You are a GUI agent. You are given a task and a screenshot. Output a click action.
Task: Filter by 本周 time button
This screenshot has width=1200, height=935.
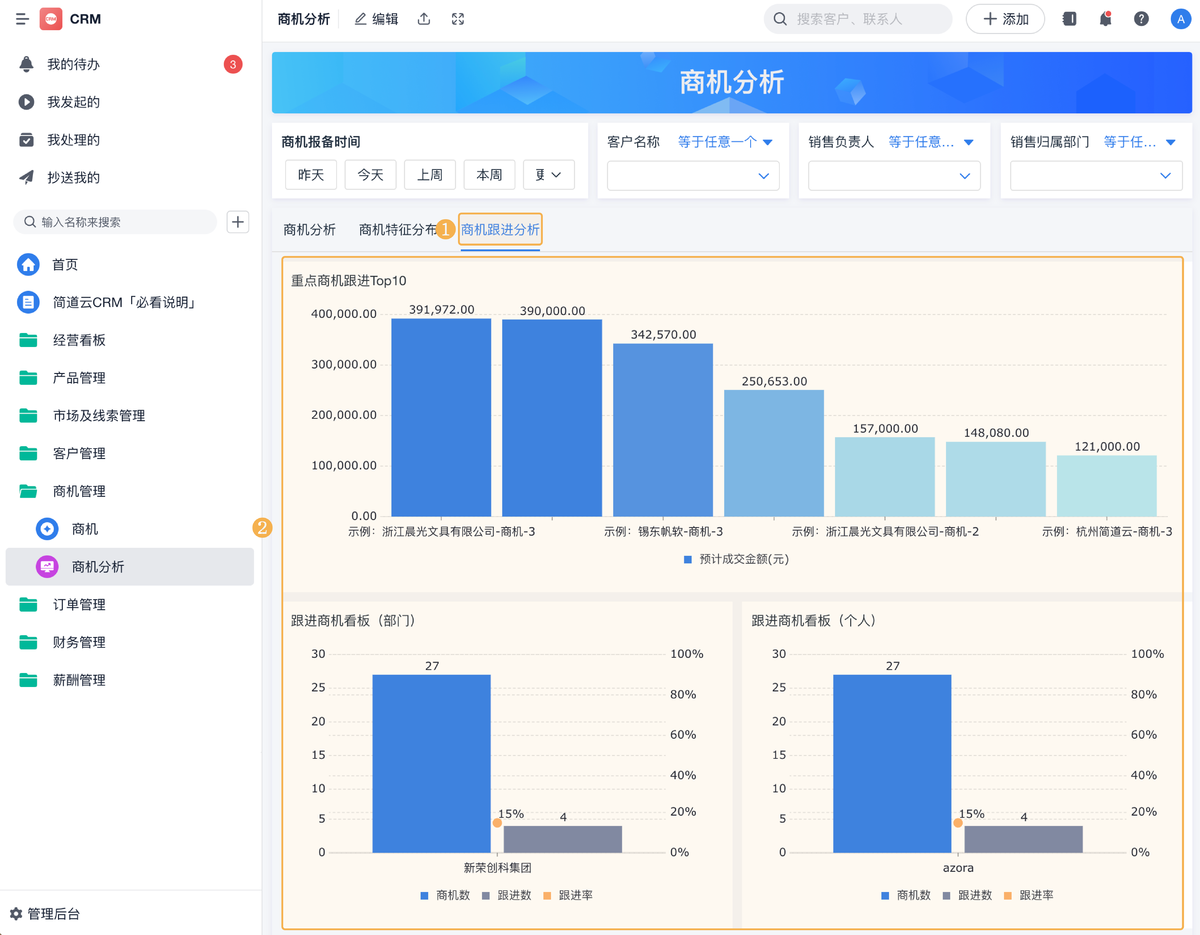[x=489, y=175]
